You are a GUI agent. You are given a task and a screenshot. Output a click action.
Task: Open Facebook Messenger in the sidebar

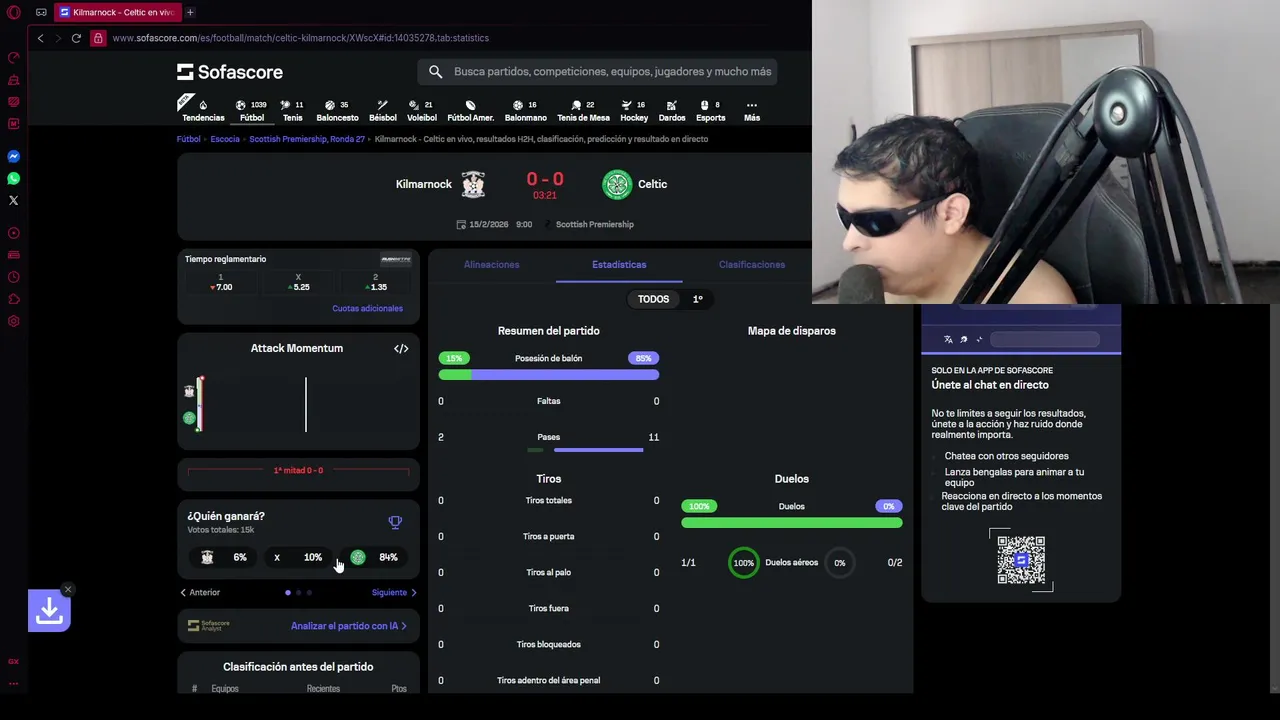[x=14, y=156]
